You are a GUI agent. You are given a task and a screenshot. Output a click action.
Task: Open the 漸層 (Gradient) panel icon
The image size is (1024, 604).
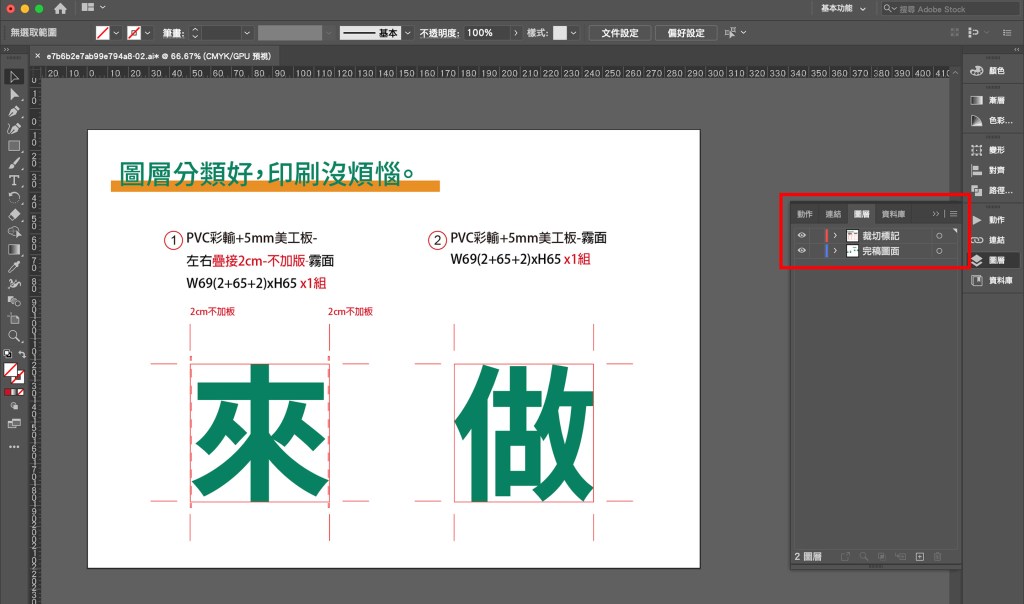click(x=977, y=100)
